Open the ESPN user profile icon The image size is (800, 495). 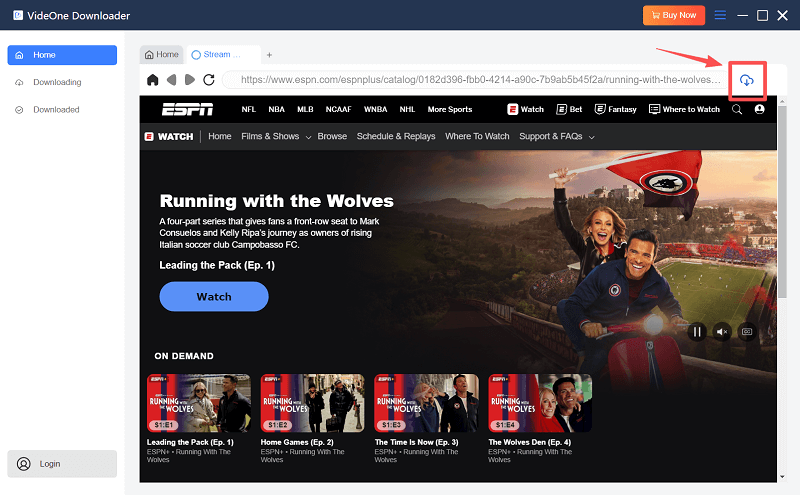pos(760,109)
